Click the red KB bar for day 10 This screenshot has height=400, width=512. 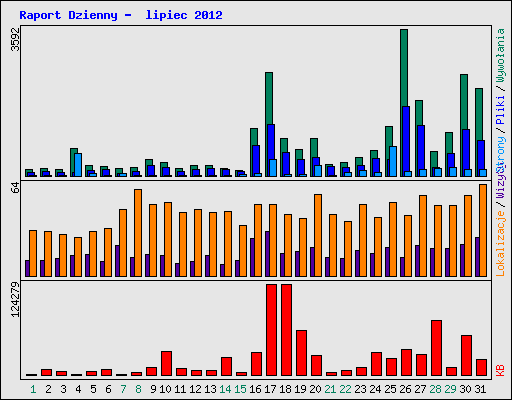tap(166, 363)
